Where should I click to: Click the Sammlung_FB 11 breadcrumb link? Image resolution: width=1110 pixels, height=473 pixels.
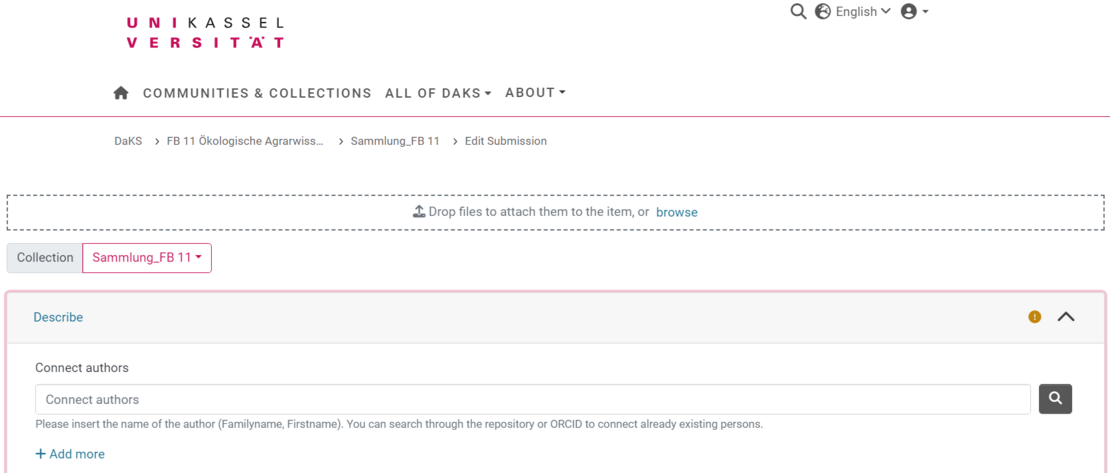pyautogui.click(x=395, y=141)
